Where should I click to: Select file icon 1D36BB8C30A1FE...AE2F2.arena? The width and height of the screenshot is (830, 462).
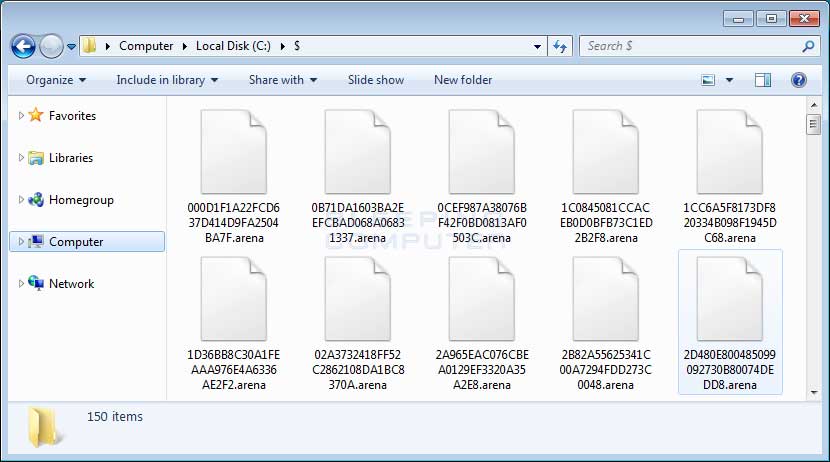233,299
